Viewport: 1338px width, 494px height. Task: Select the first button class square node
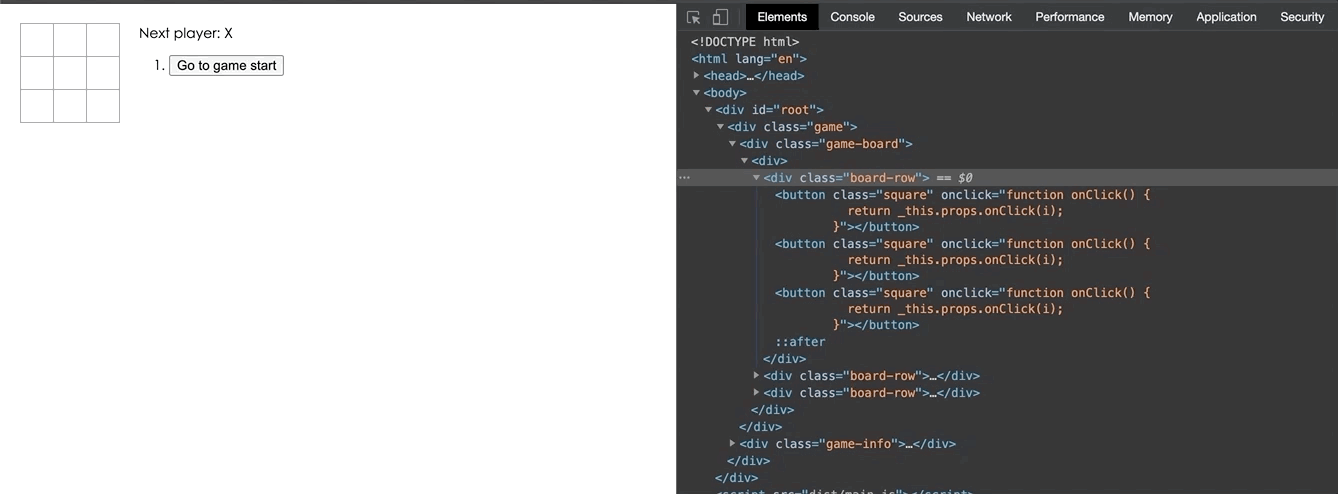(x=963, y=210)
